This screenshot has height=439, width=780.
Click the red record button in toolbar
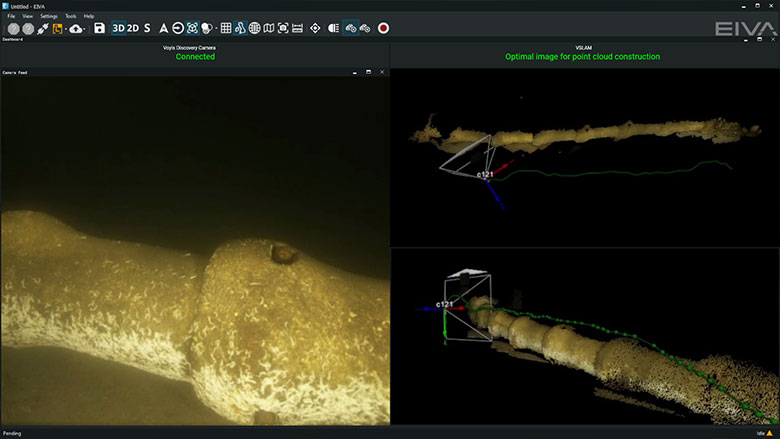[x=383, y=28]
